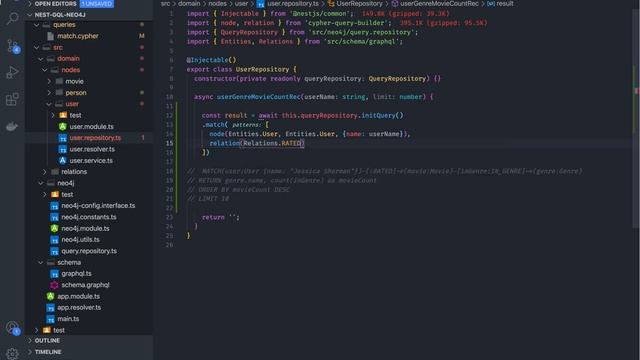Click the test folder icon under user

click(63, 115)
